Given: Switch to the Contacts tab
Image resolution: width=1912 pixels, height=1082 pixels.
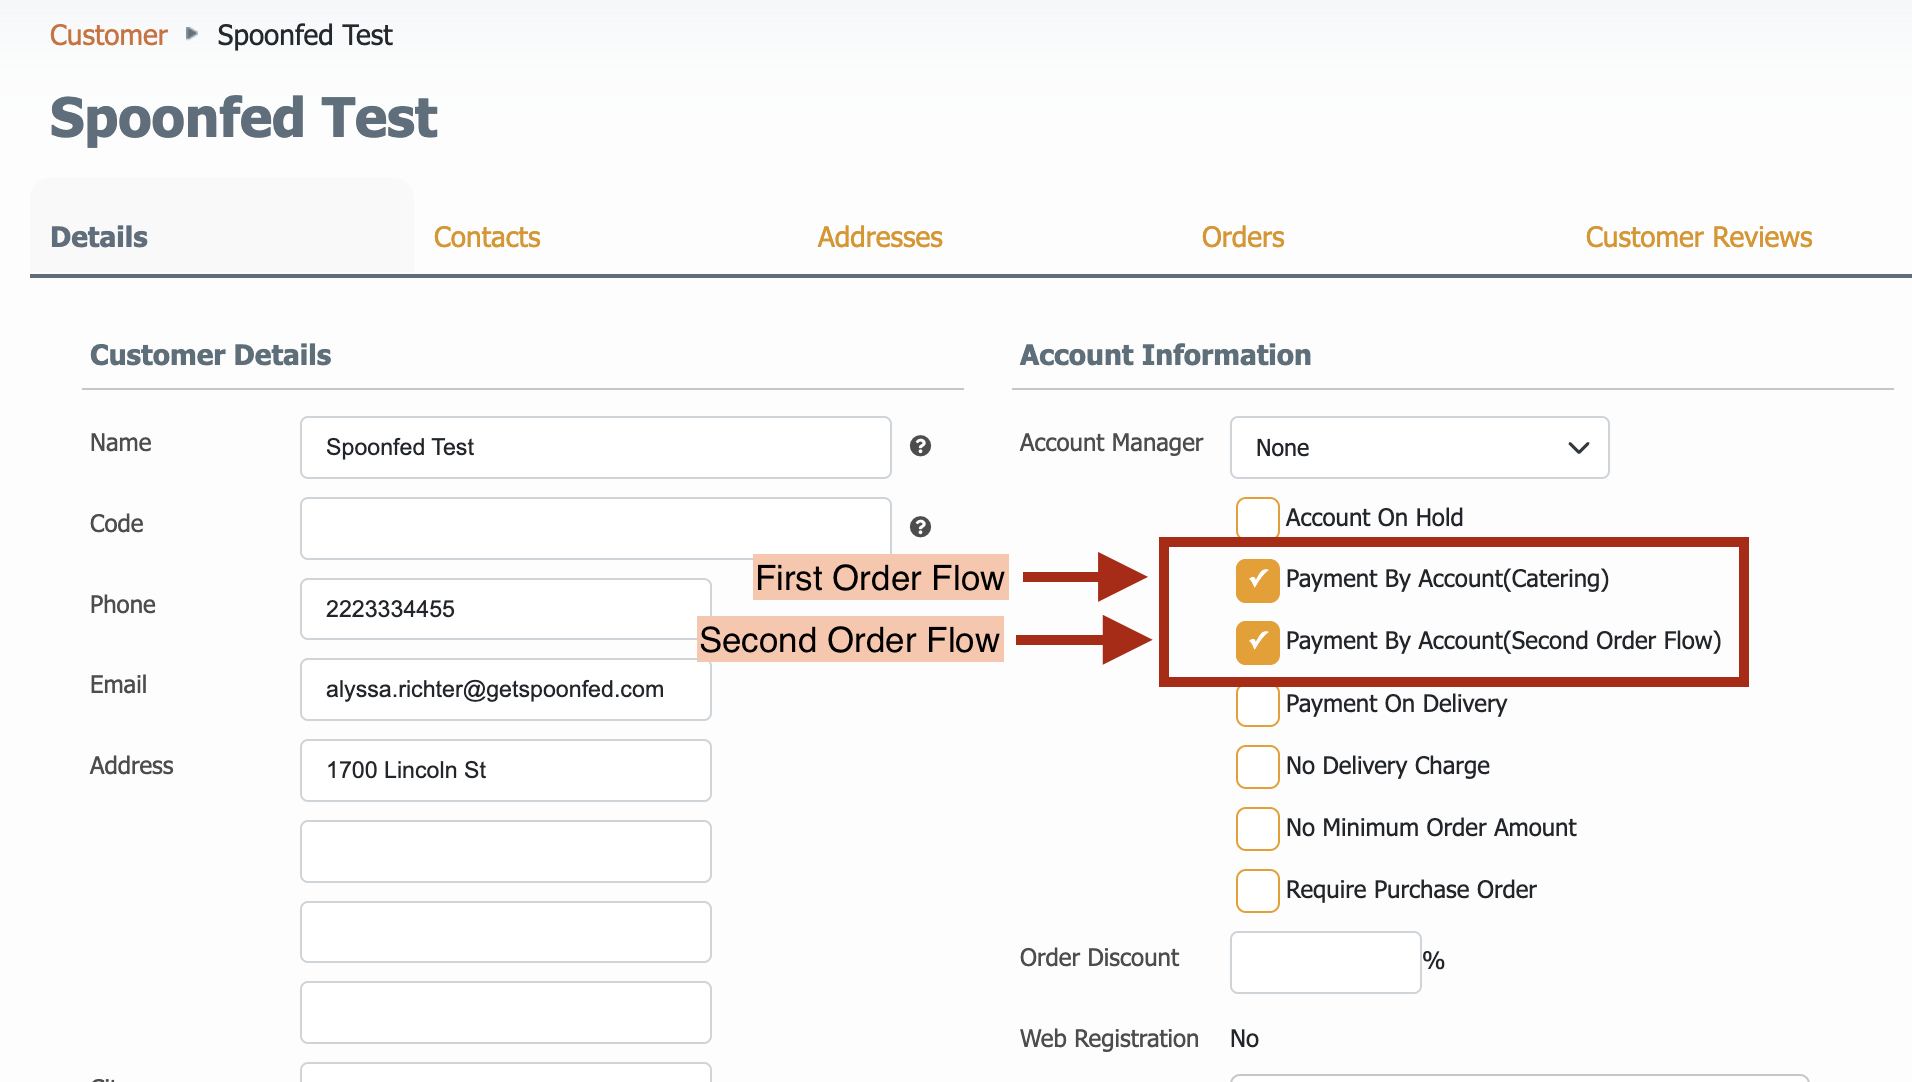Looking at the screenshot, I should pyautogui.click(x=487, y=237).
